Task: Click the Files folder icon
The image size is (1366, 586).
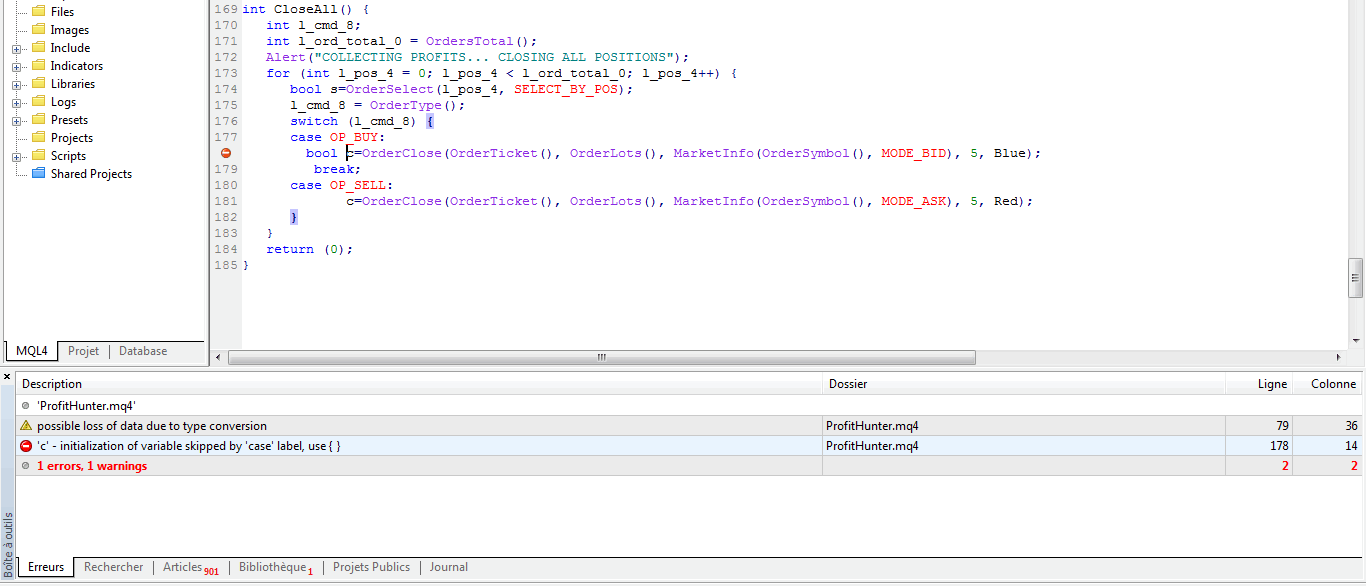Action: 38,12
